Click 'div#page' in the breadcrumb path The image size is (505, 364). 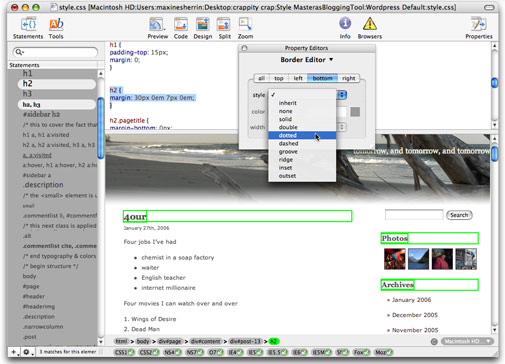pyautogui.click(x=170, y=341)
